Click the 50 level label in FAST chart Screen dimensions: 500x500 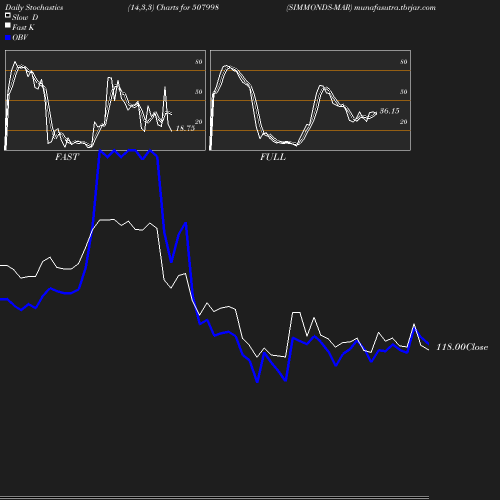199,92
